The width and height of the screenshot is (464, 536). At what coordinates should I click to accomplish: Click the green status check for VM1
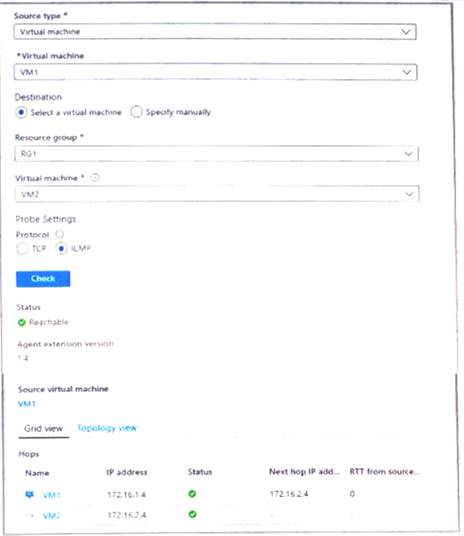(x=192, y=494)
